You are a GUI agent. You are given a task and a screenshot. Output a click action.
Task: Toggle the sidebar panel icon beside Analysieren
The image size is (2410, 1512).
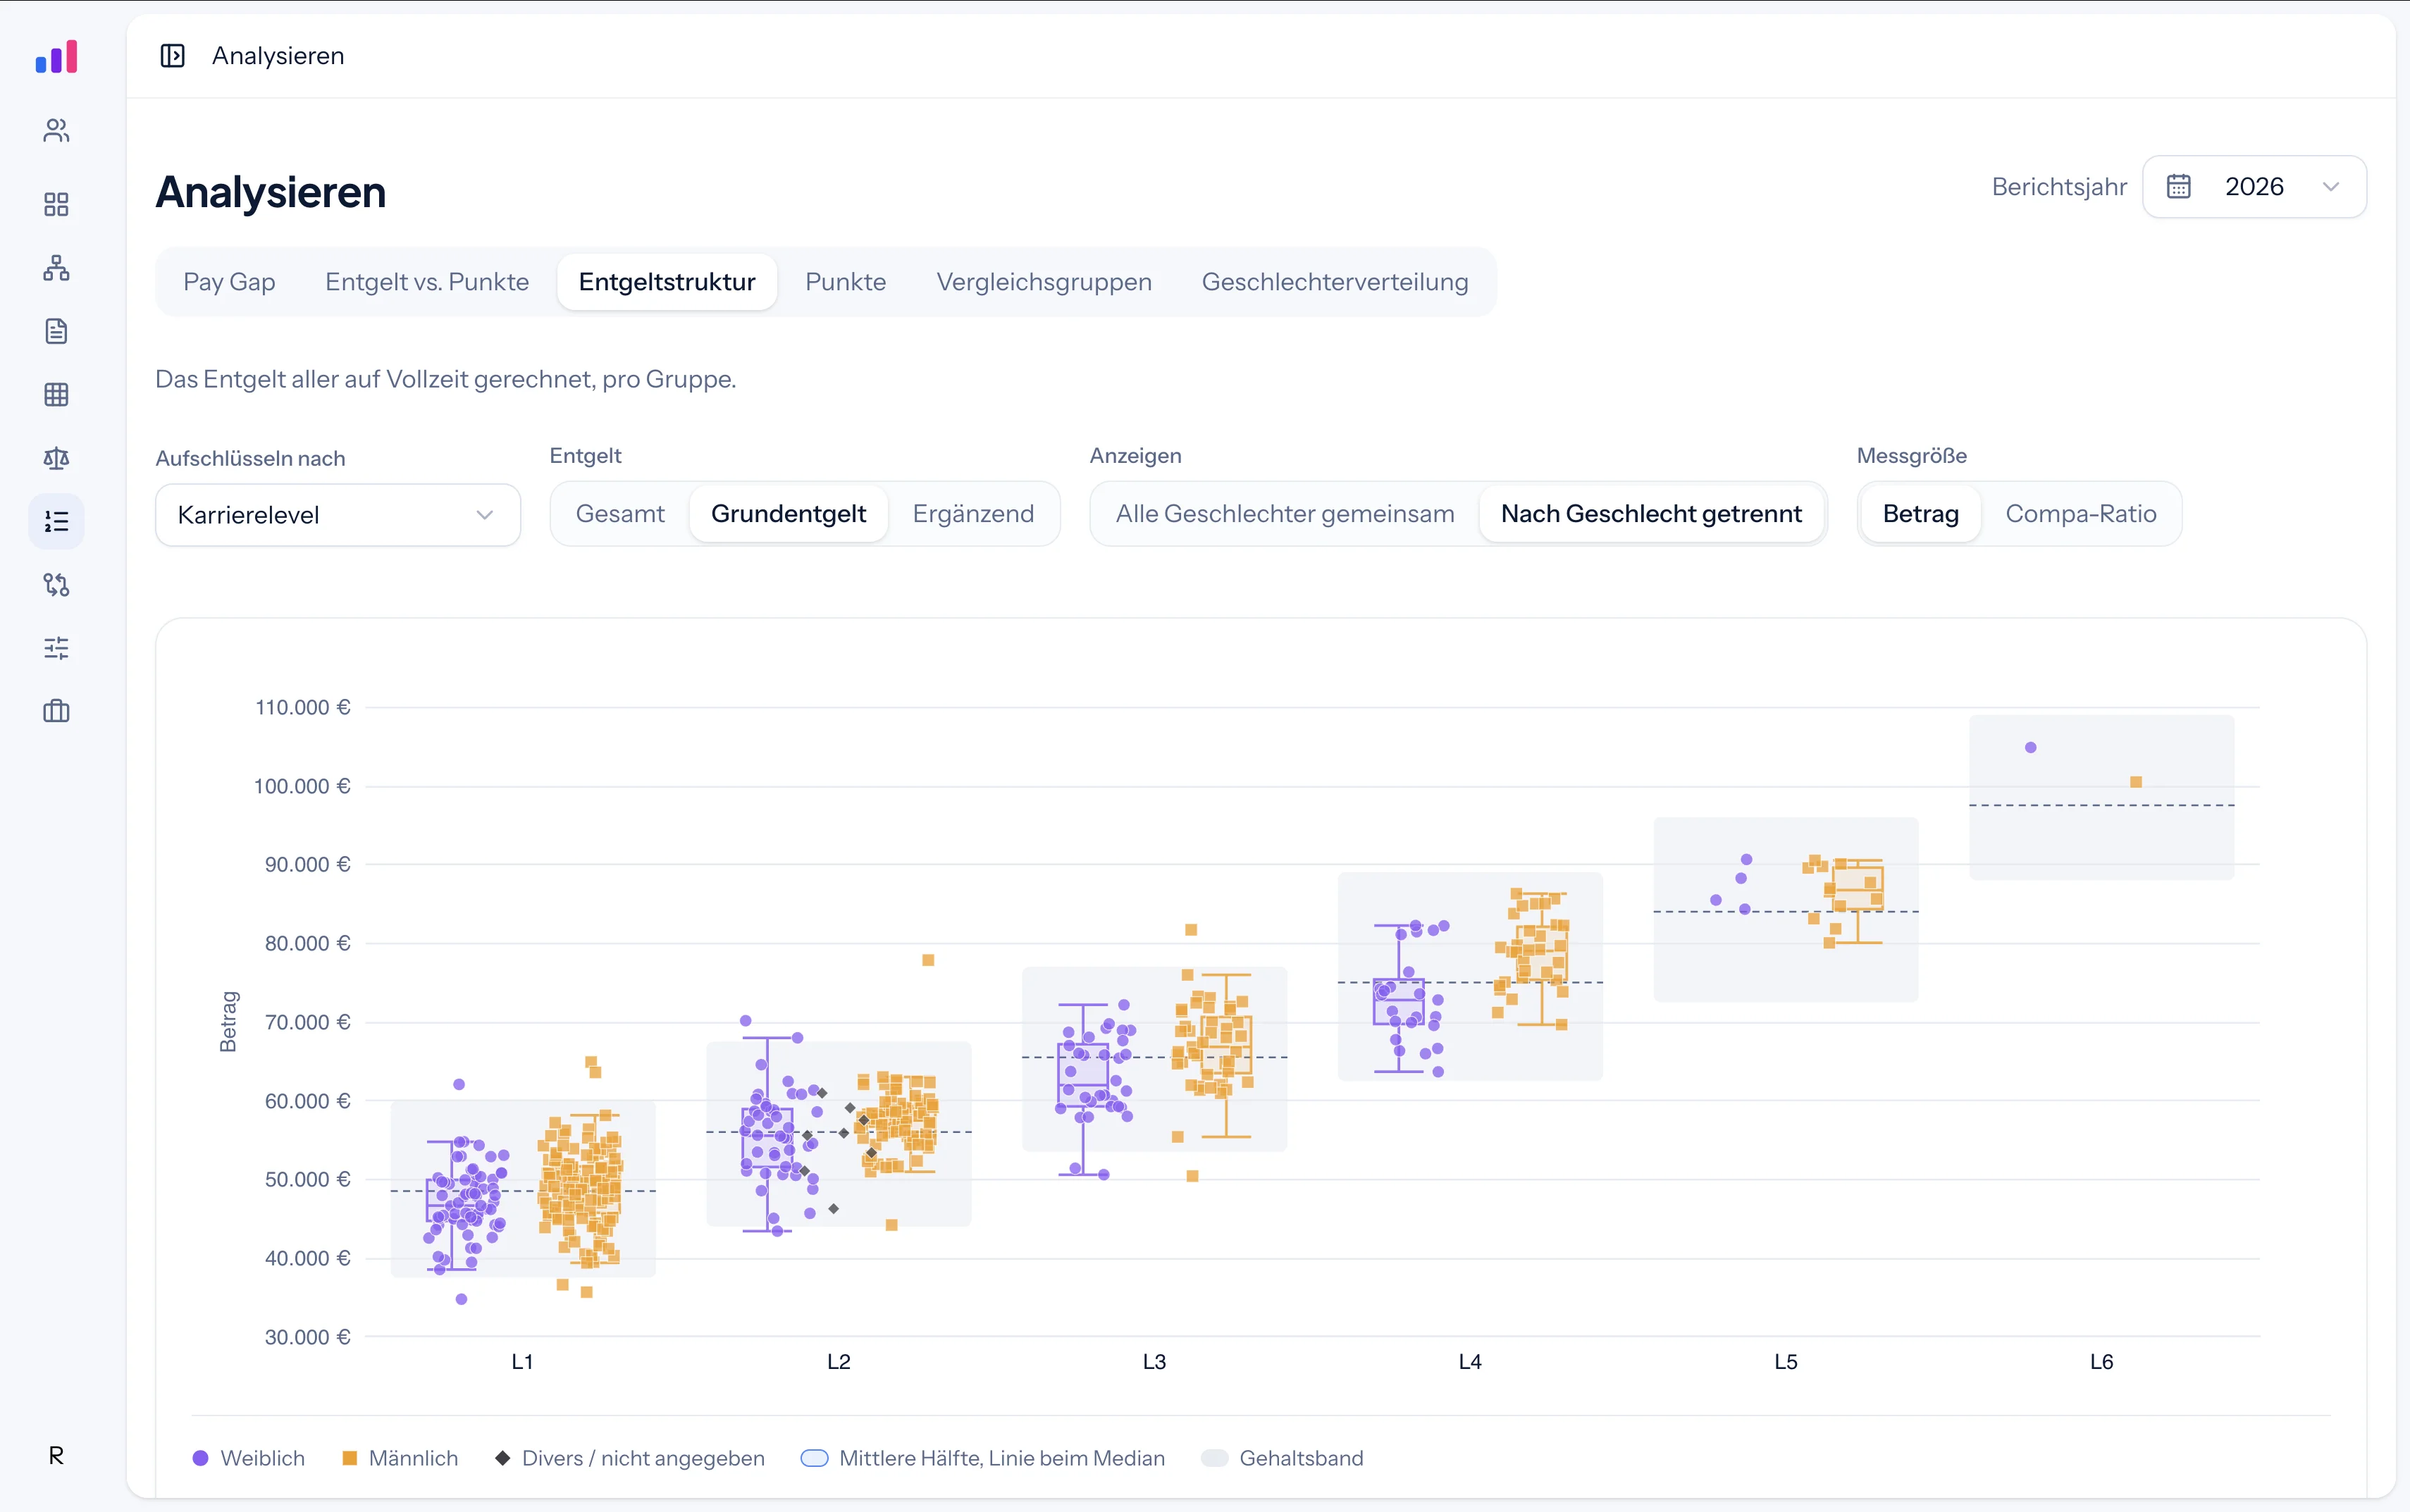point(172,56)
